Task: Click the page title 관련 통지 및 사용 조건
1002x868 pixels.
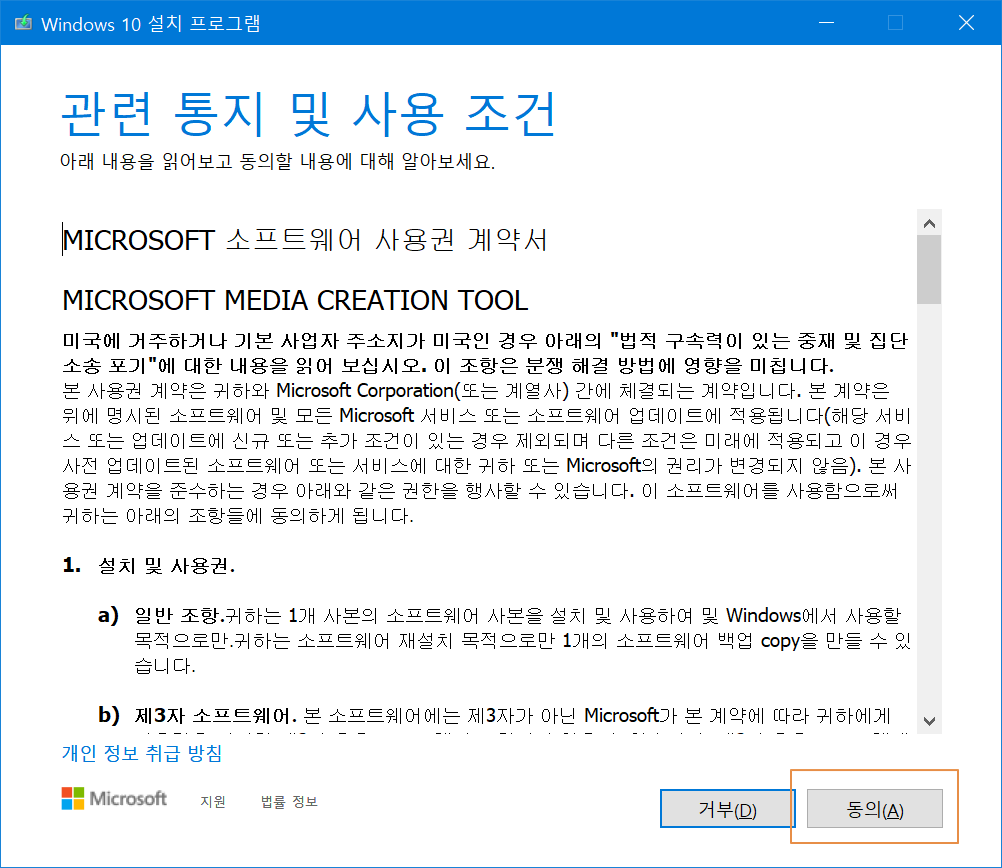Action: 308,114
